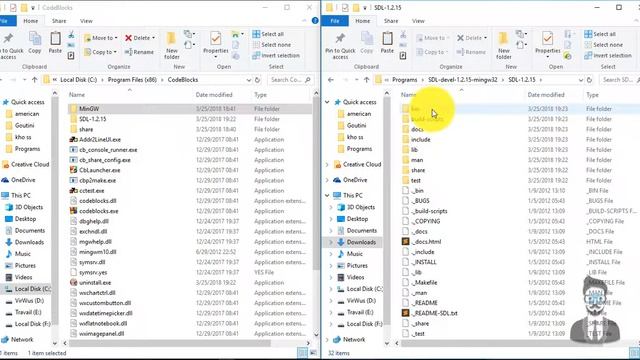
Task: Expand Creative Cloud in SDL-1.2.15 navigation pane
Action: coord(327,164)
